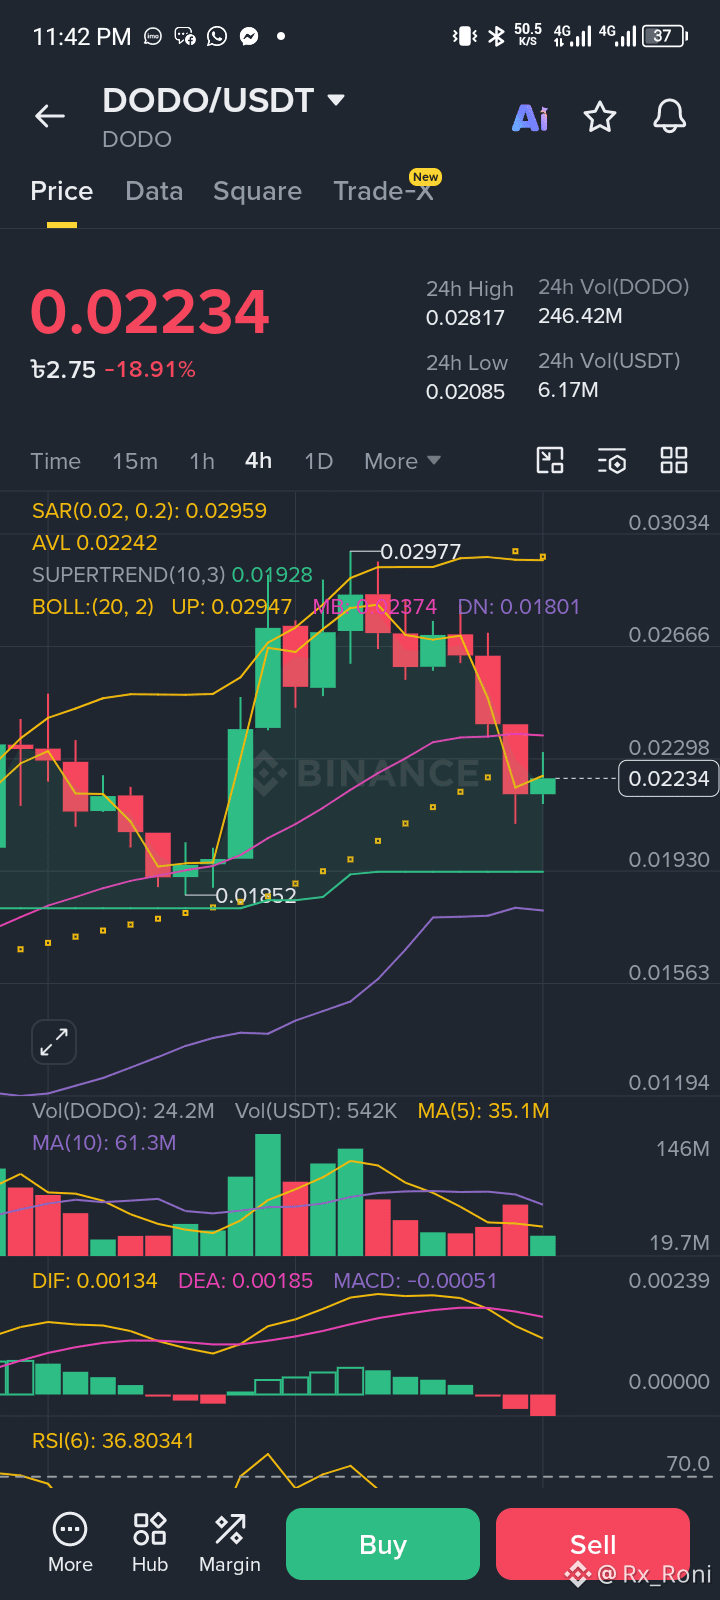Screen dimensions: 720x1600
Task: Tap 24h Vol(USDT) value 6.17M
Action: (568, 390)
